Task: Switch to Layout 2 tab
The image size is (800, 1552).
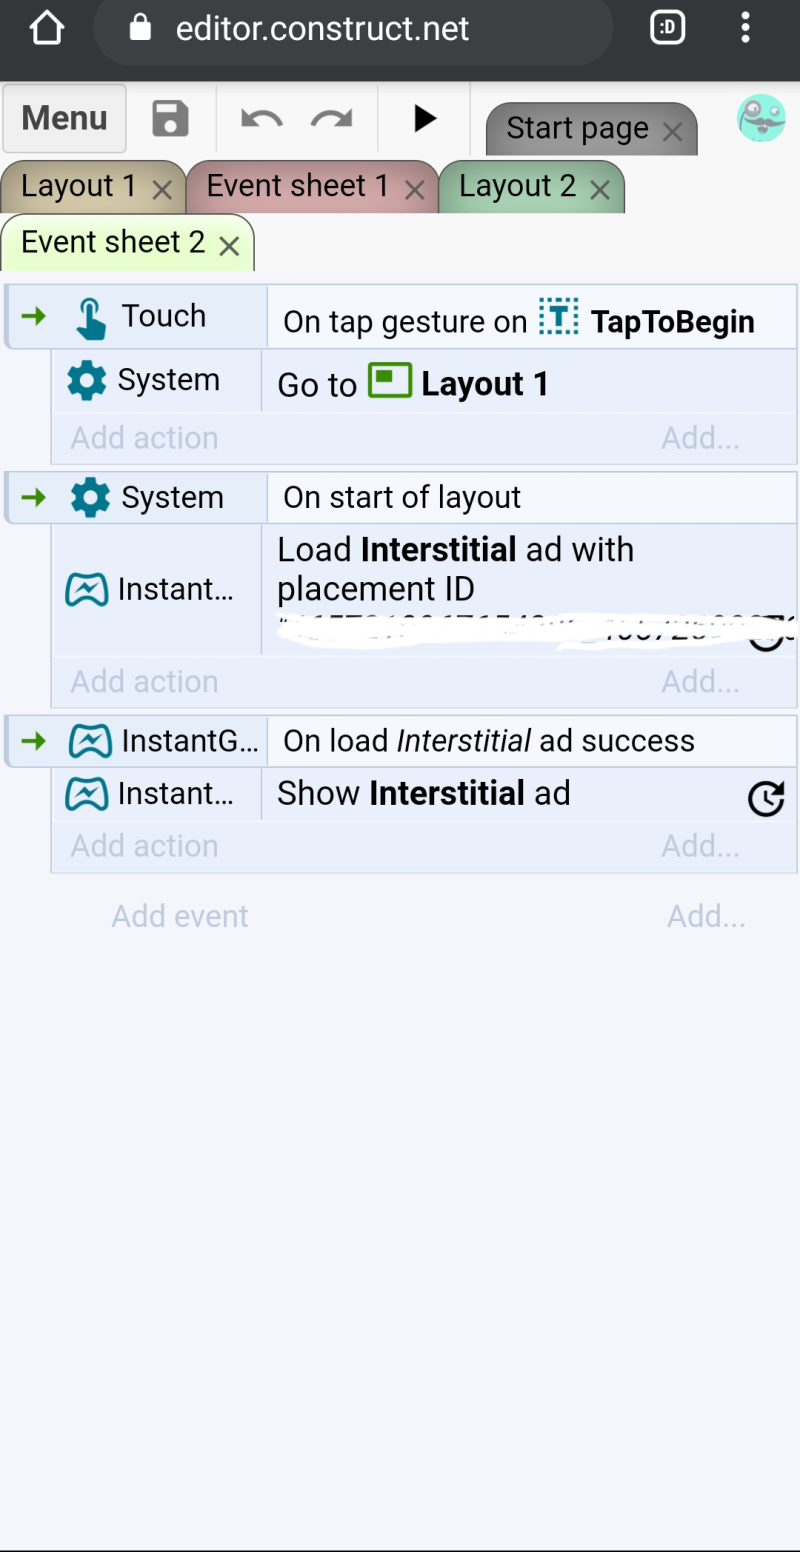Action: 517,186
